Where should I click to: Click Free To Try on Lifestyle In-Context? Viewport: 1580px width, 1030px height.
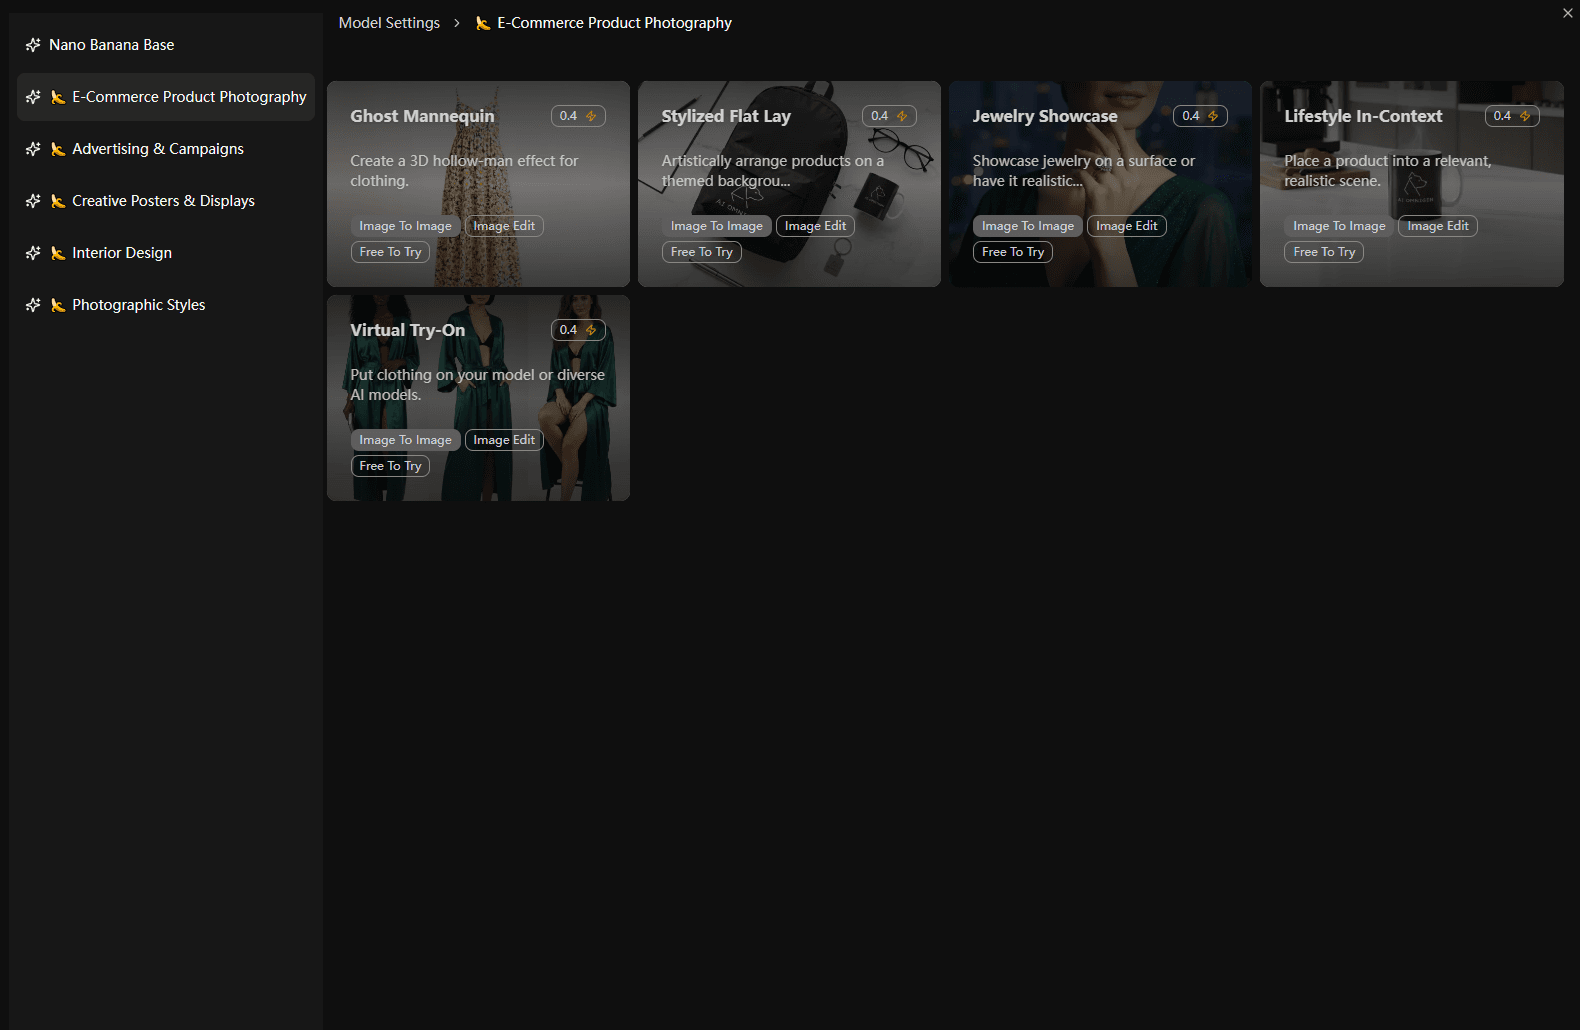[1324, 252]
